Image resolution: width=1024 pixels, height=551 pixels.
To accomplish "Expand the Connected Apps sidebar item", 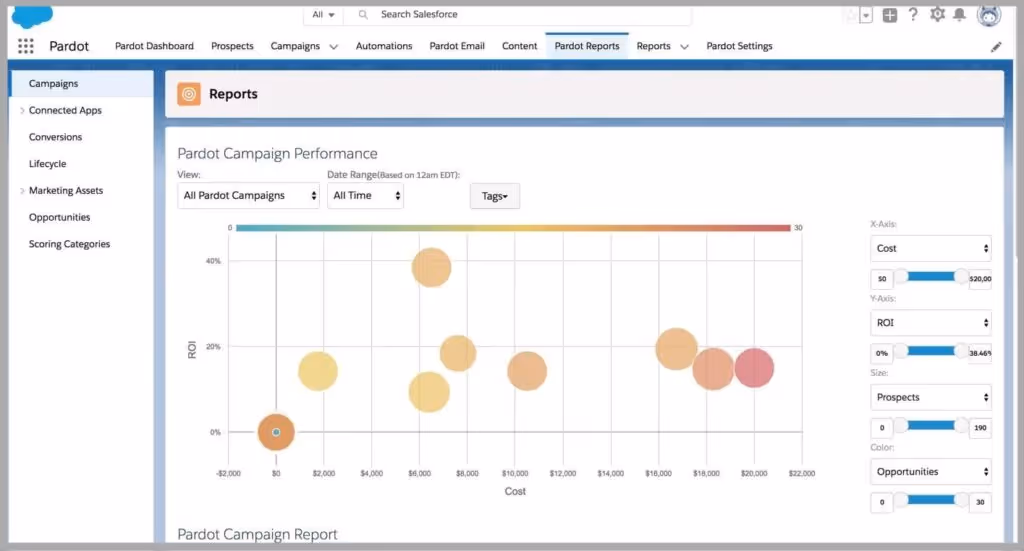I will pyautogui.click(x=22, y=110).
